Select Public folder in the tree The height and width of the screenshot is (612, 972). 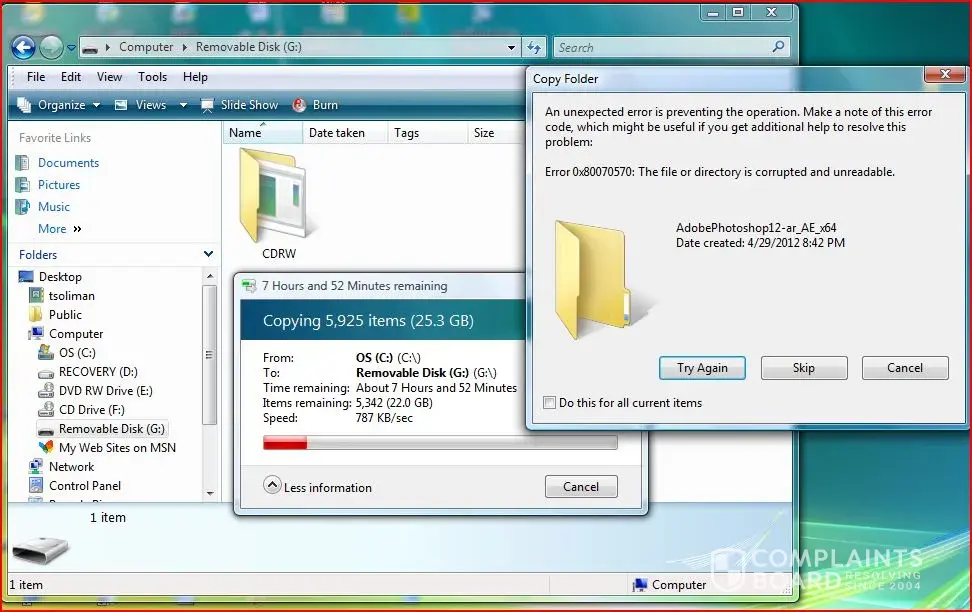click(x=65, y=314)
